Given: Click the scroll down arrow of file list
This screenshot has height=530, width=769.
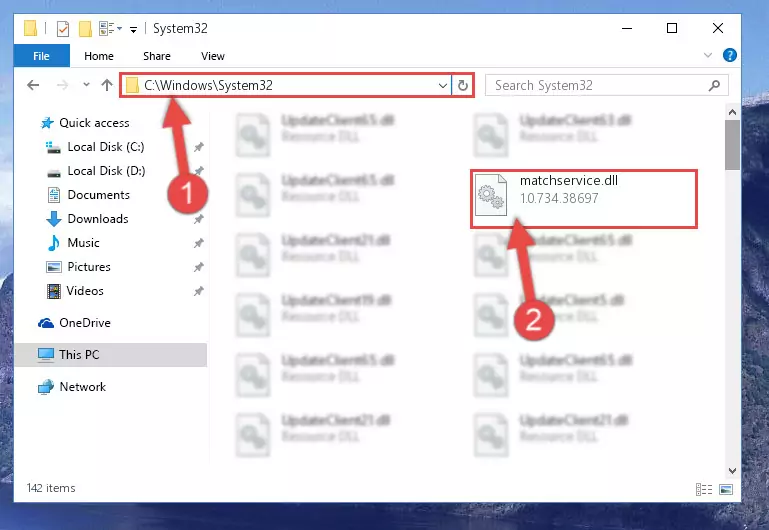Looking at the screenshot, I should coord(732,471).
